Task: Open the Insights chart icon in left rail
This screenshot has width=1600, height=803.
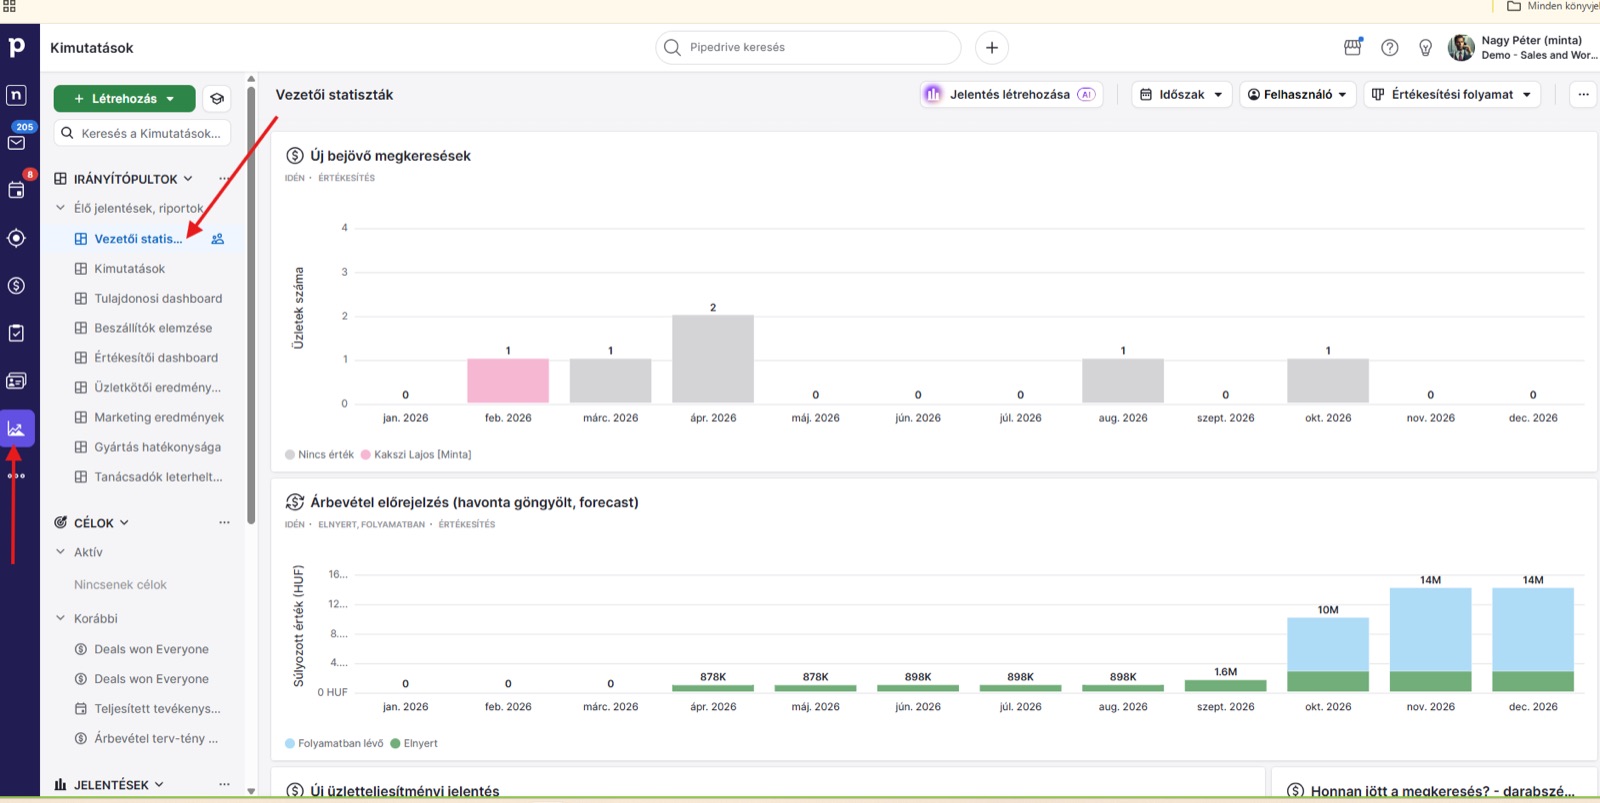Action: (x=17, y=429)
